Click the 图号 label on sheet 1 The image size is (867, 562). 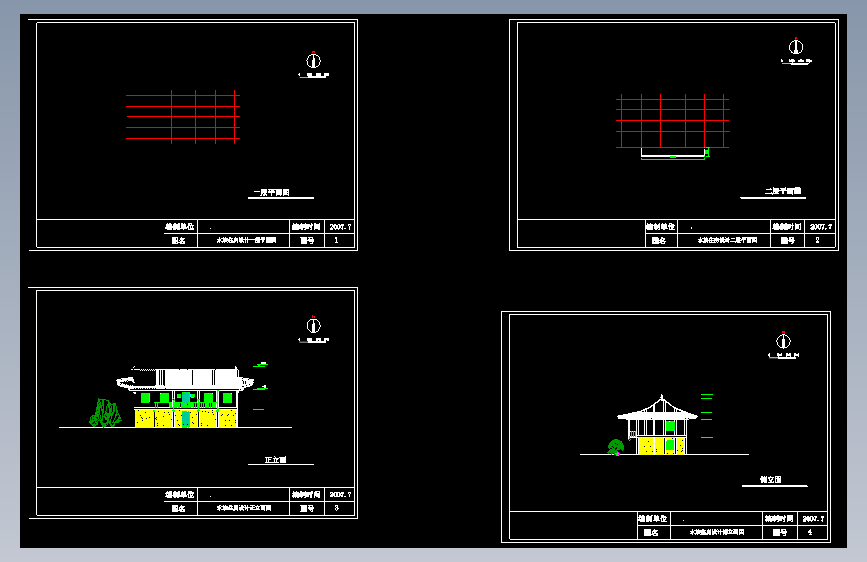(x=307, y=241)
